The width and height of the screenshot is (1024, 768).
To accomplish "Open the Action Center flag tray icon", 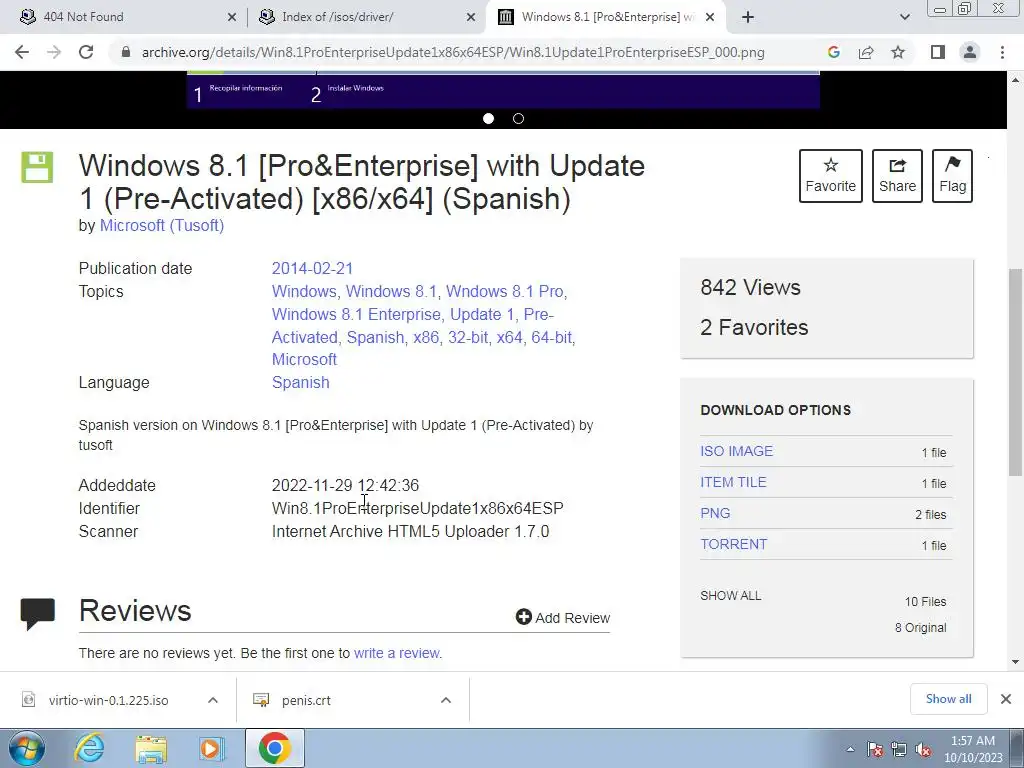I will tap(875, 749).
